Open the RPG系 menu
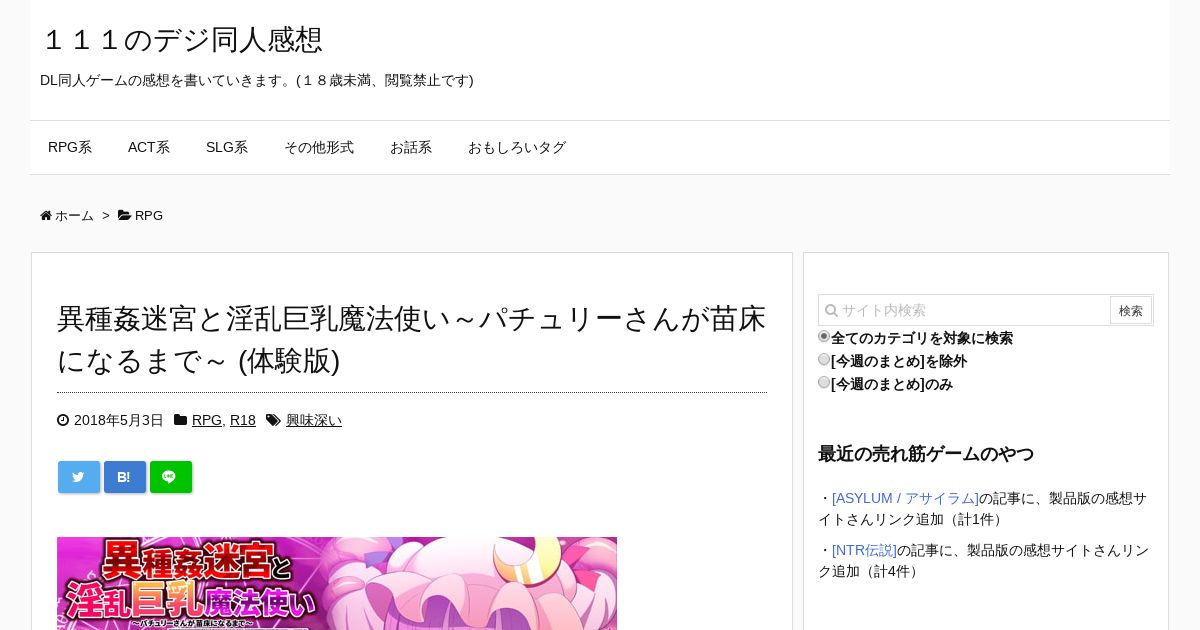The width and height of the screenshot is (1200, 630). coord(70,148)
